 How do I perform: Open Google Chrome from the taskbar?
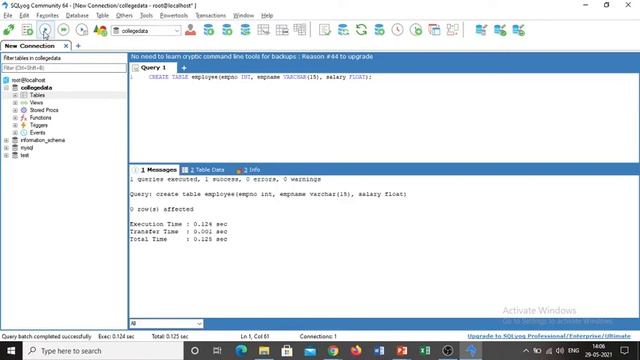[333, 351]
